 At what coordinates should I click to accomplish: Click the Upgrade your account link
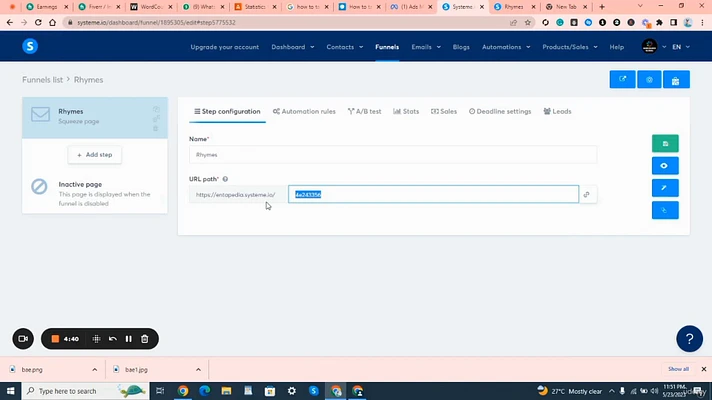[224, 47]
